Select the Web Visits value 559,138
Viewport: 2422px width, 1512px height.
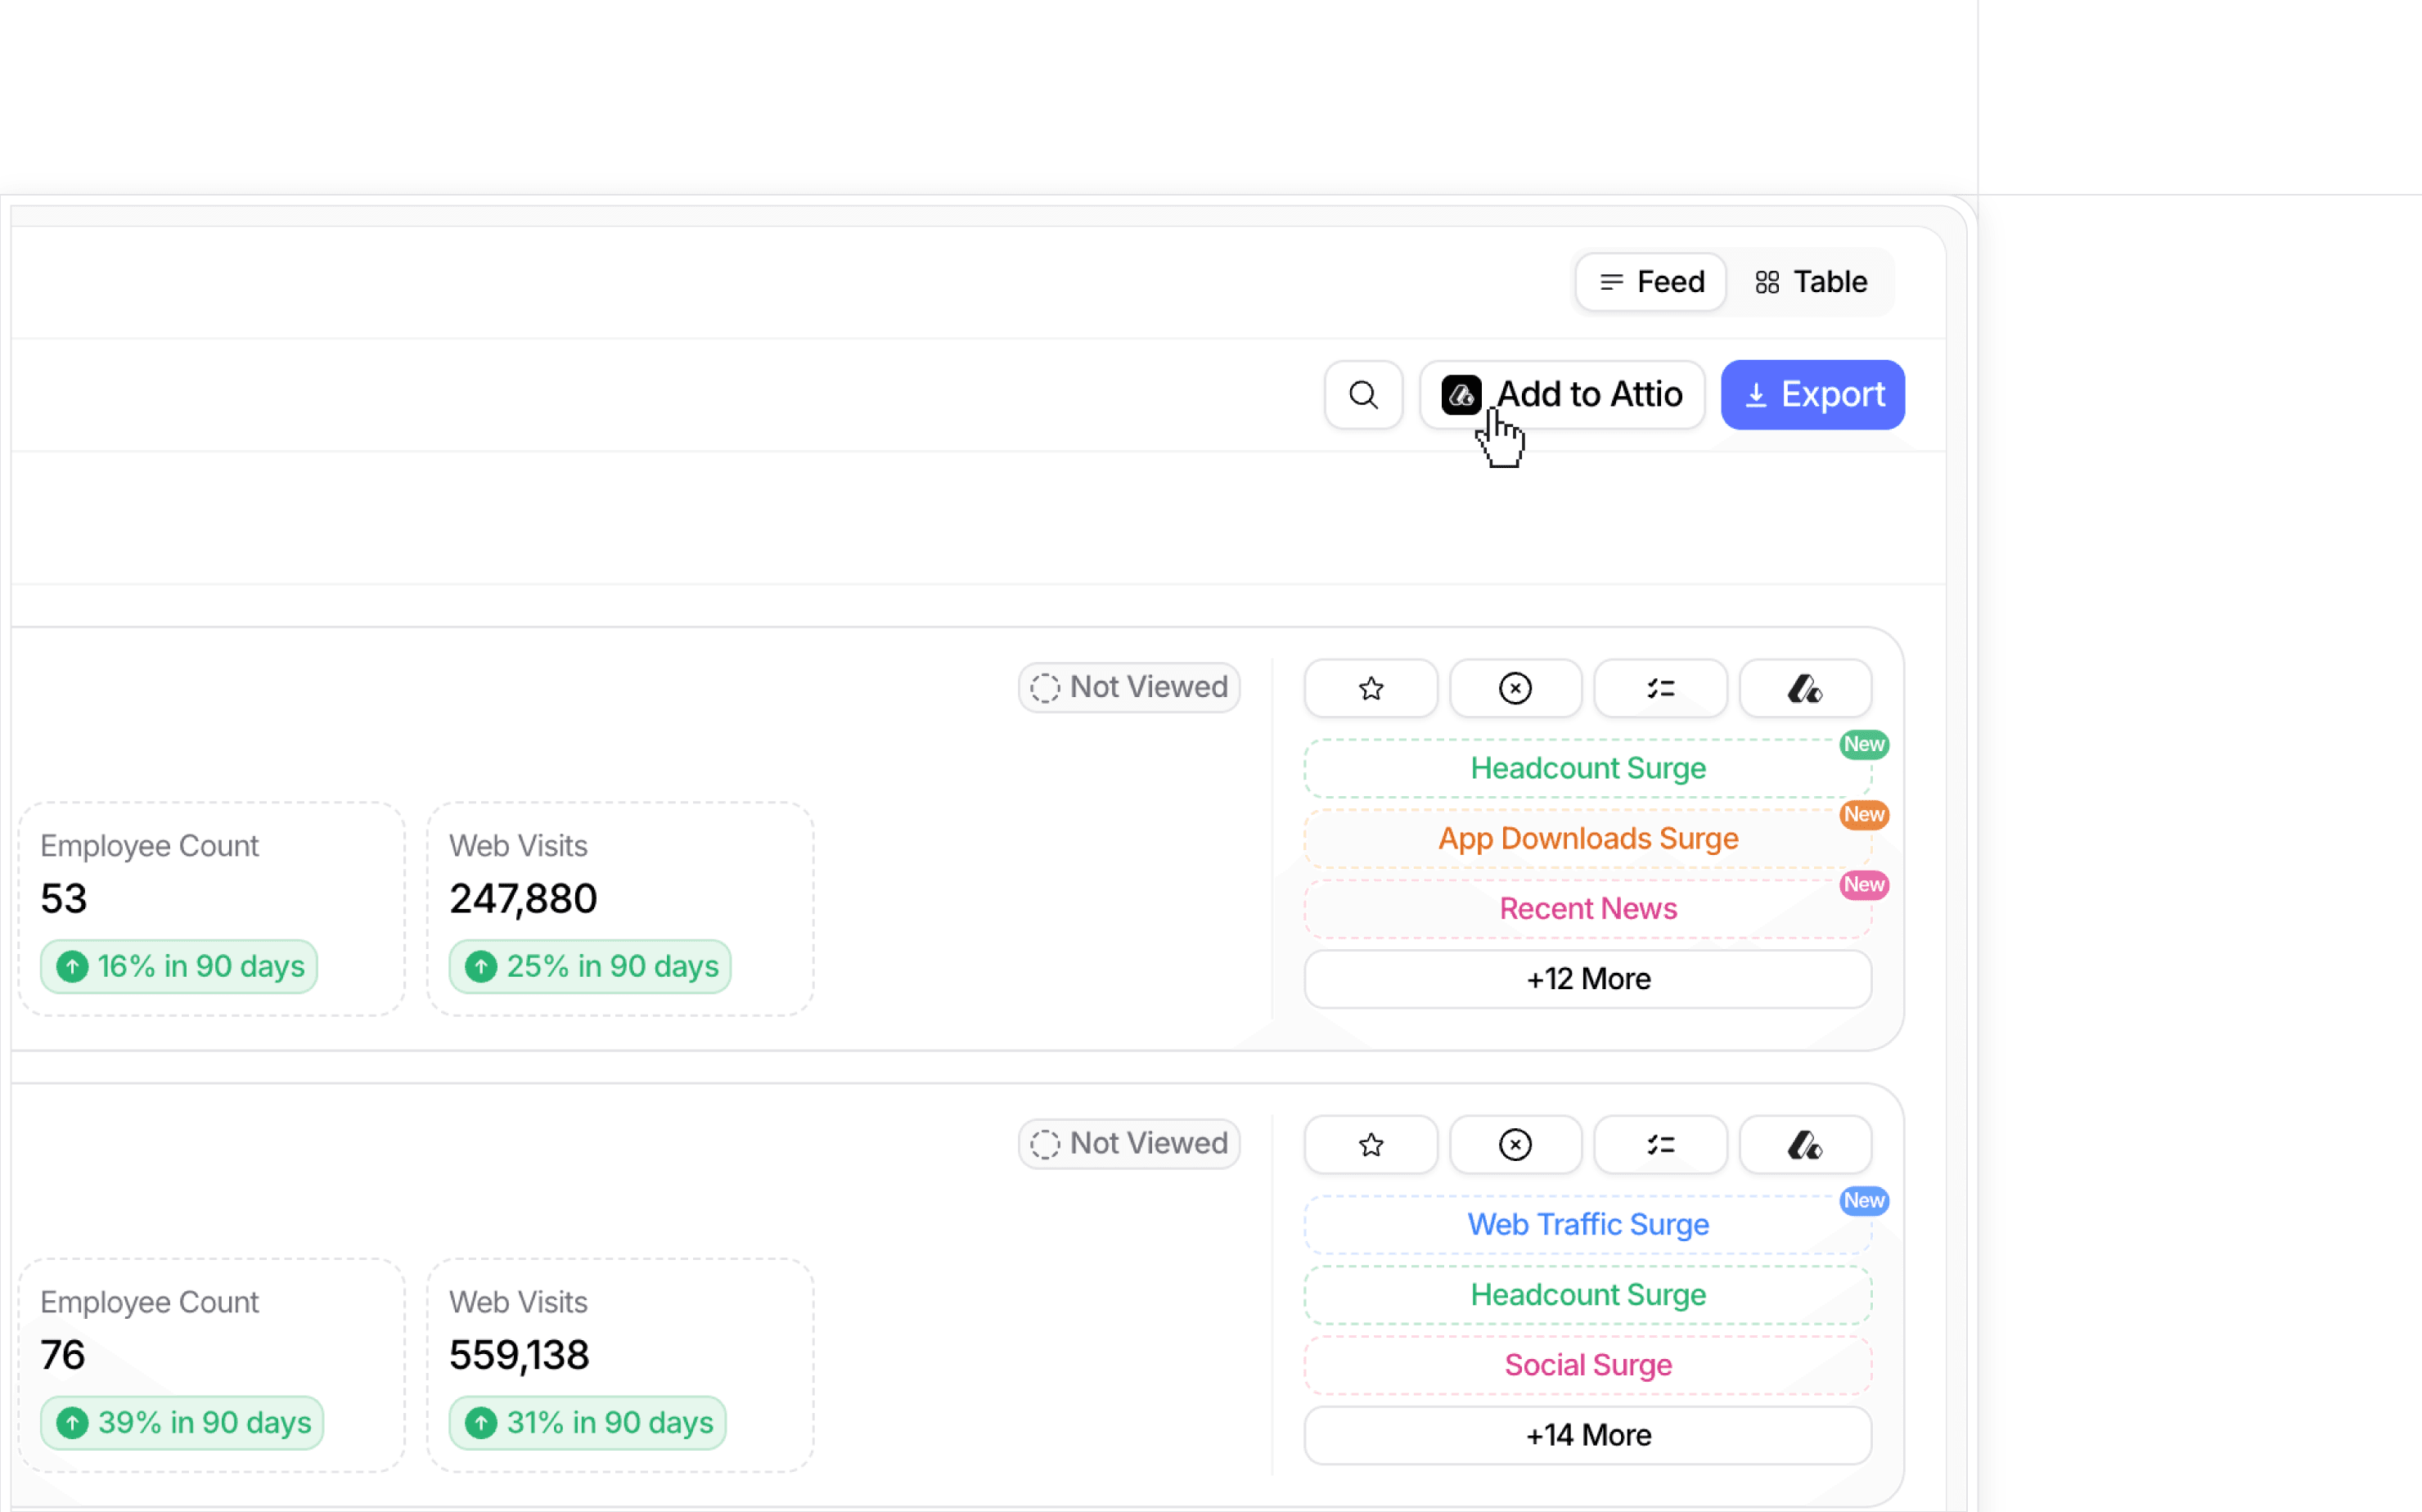click(519, 1354)
